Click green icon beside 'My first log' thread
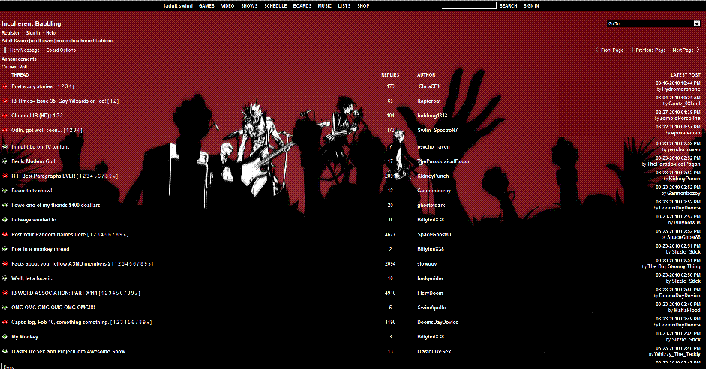This screenshot has width=706, height=369. [x=5, y=337]
